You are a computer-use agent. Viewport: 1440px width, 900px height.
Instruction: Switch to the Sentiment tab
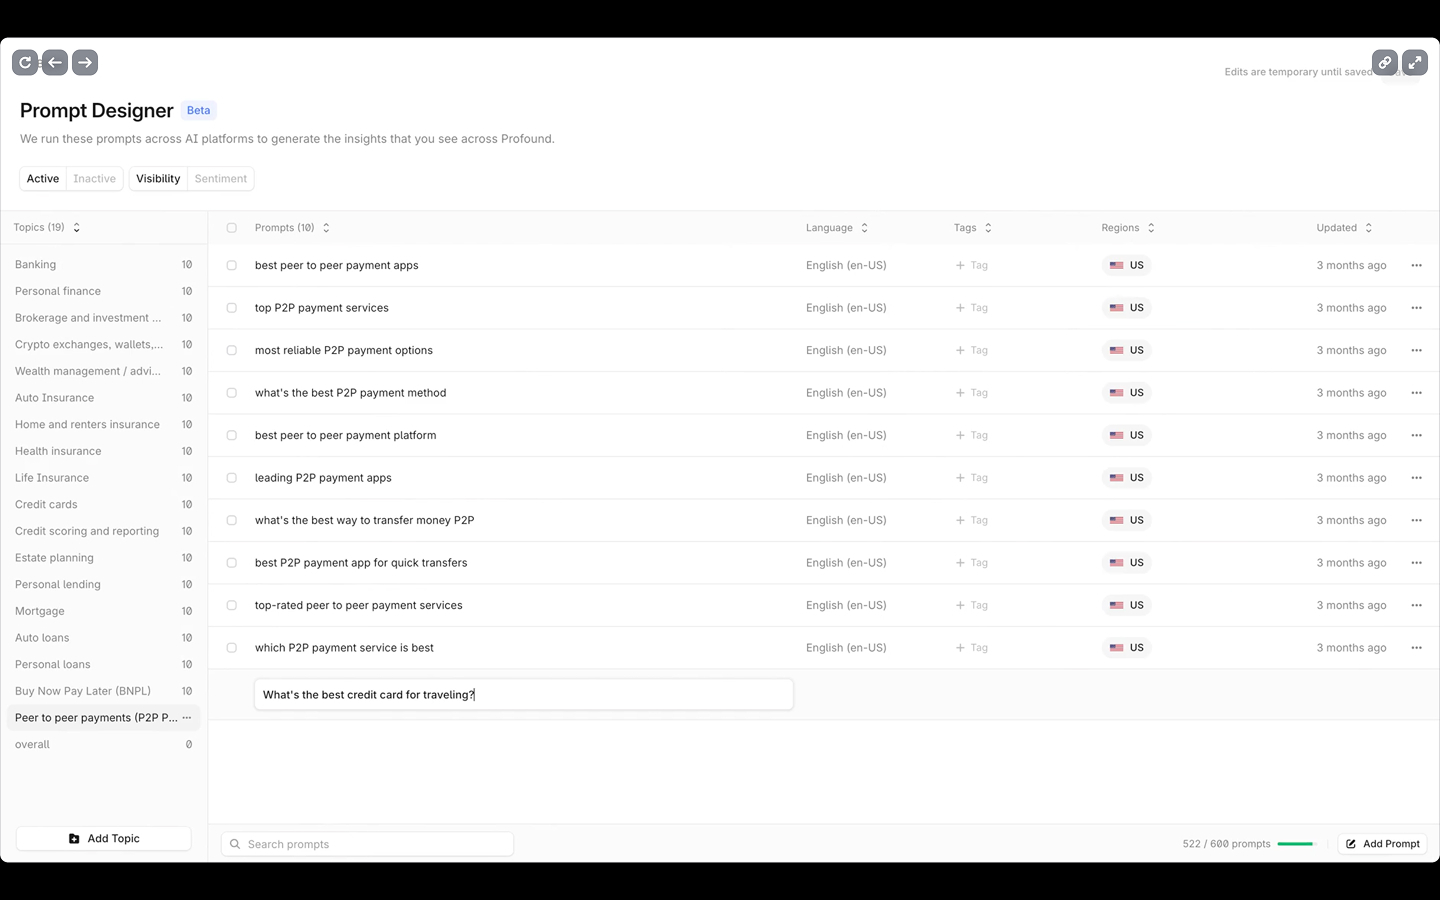220,179
